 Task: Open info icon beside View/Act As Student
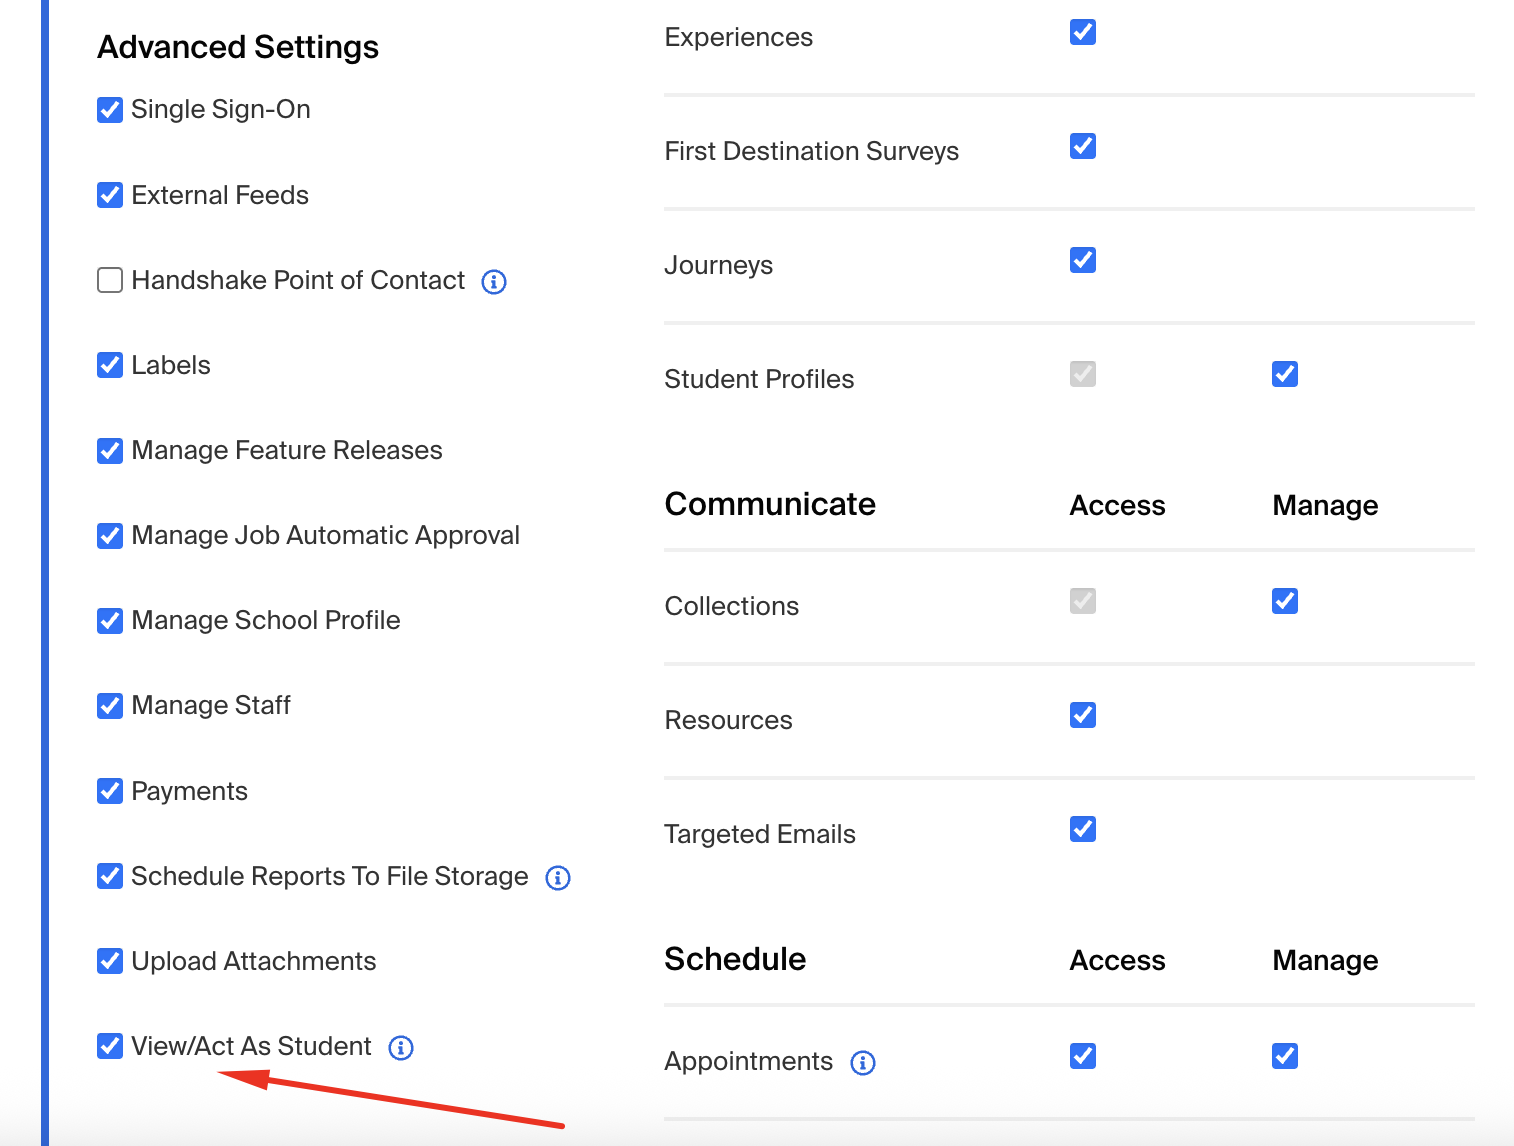click(401, 1048)
